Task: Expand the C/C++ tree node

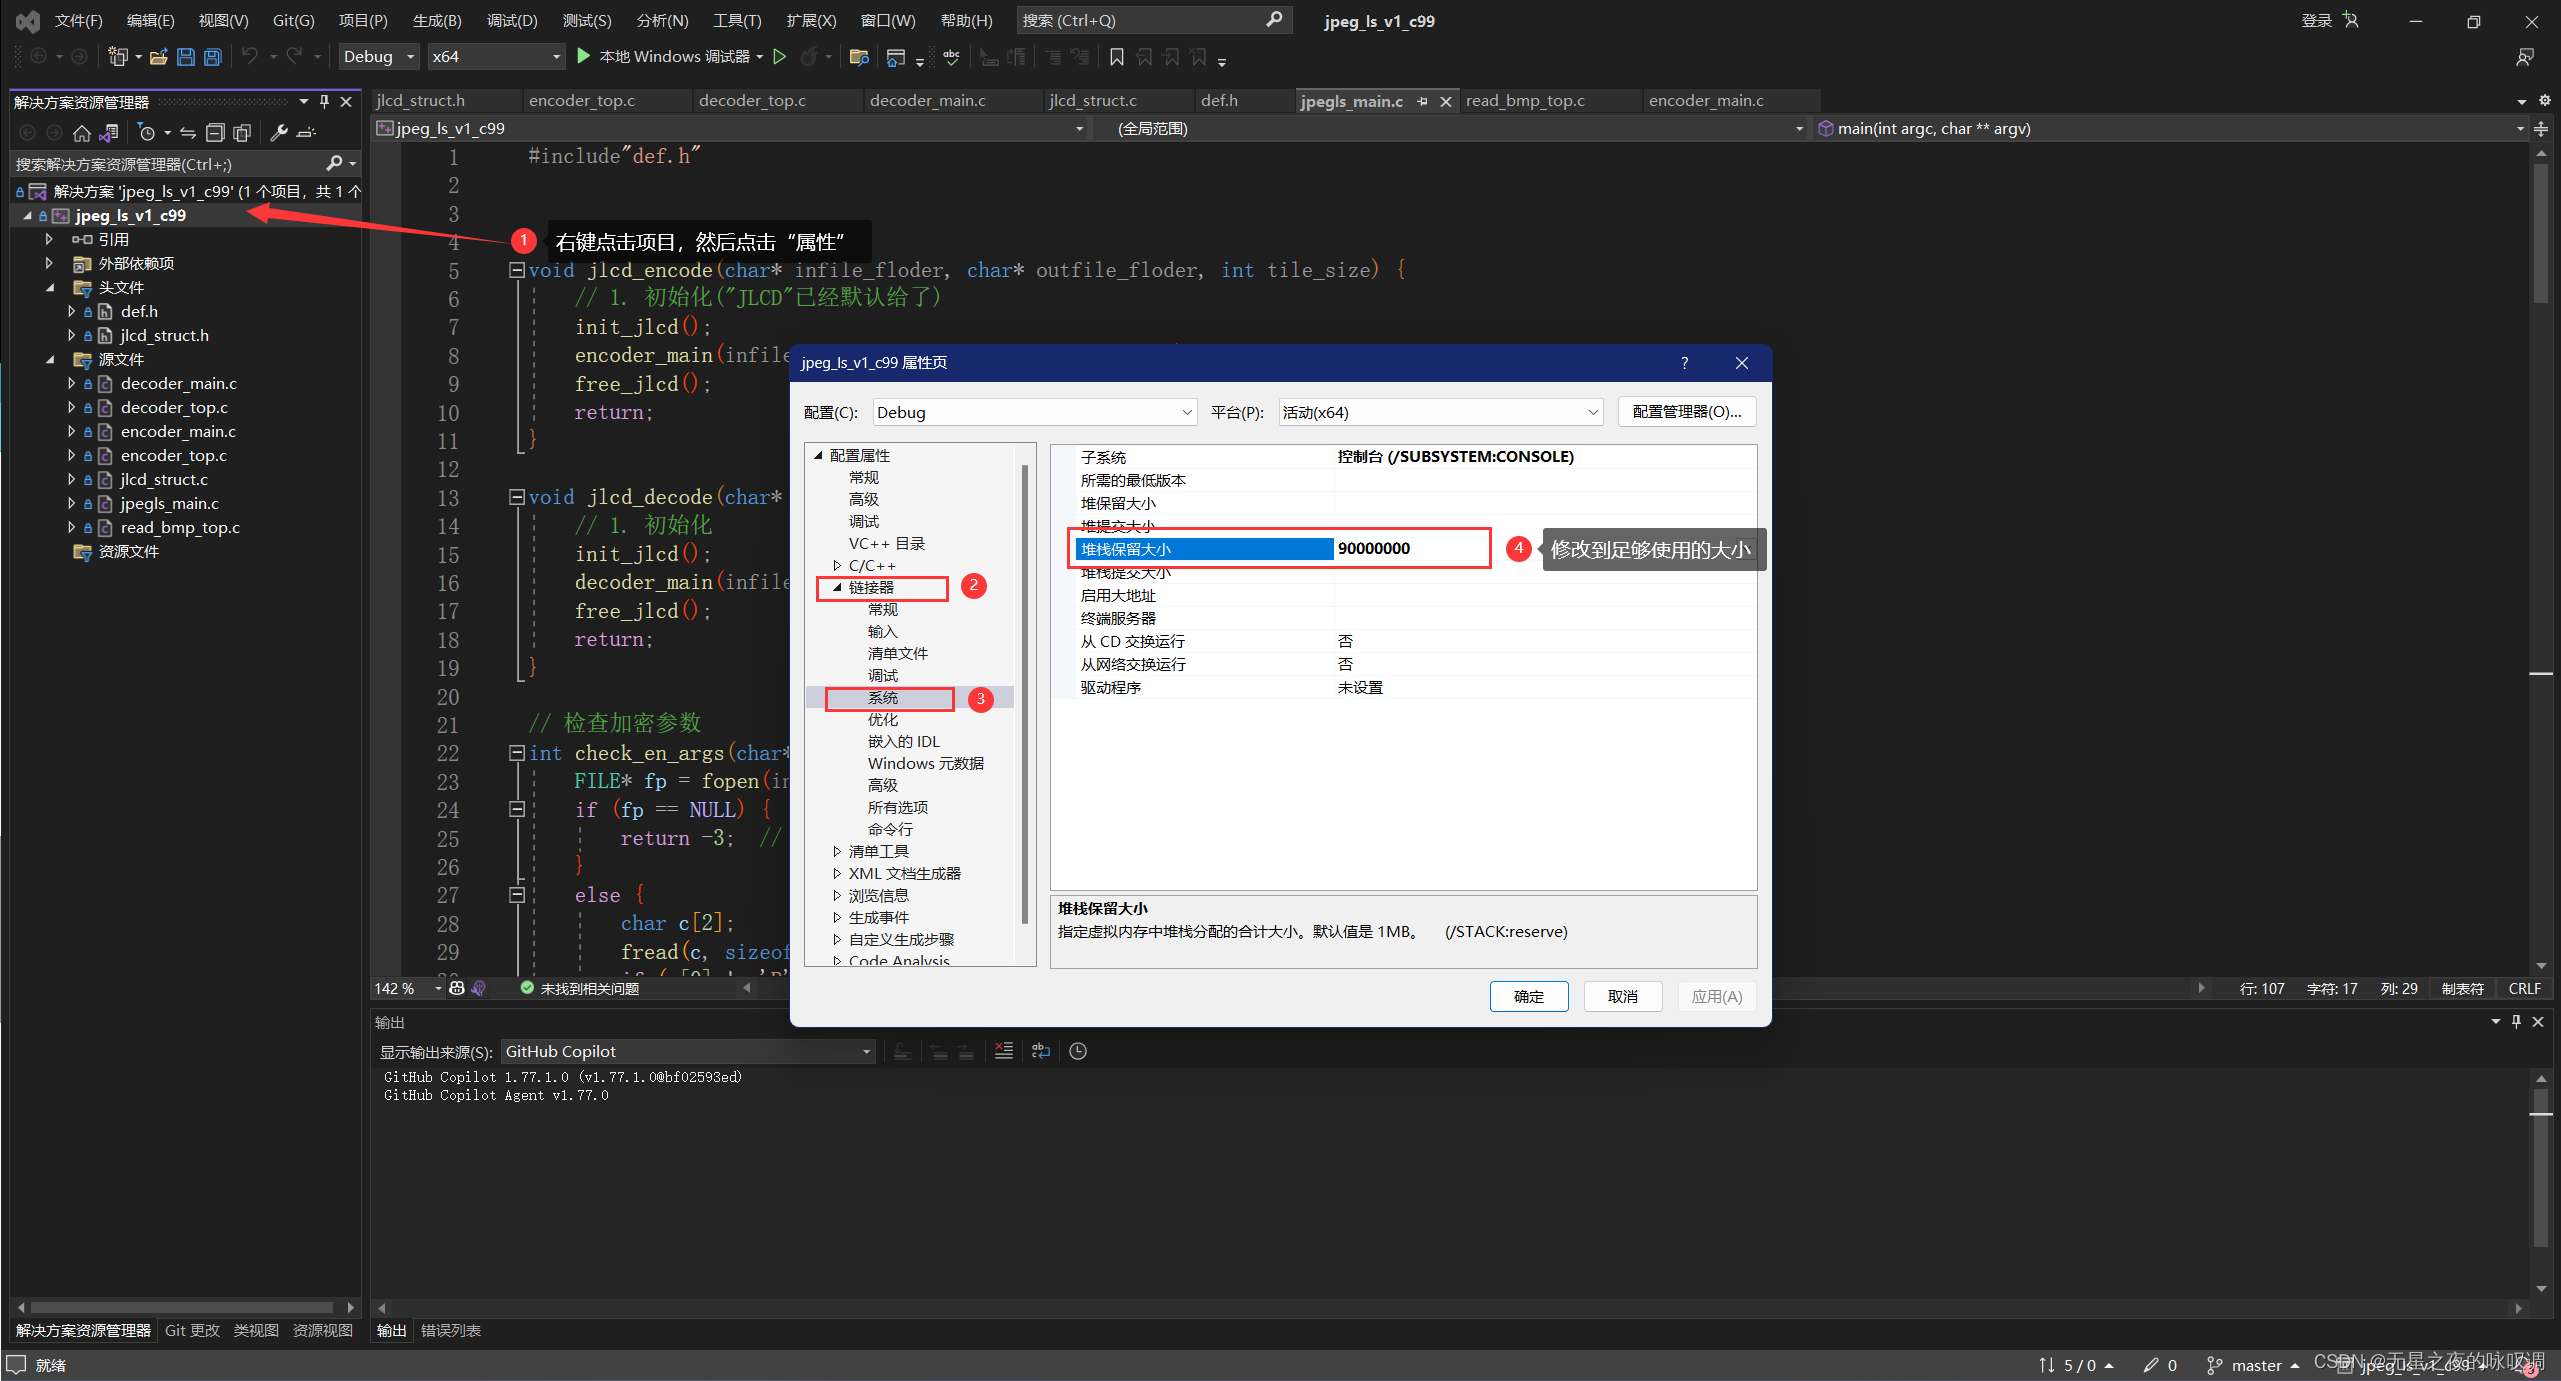Action: click(837, 566)
